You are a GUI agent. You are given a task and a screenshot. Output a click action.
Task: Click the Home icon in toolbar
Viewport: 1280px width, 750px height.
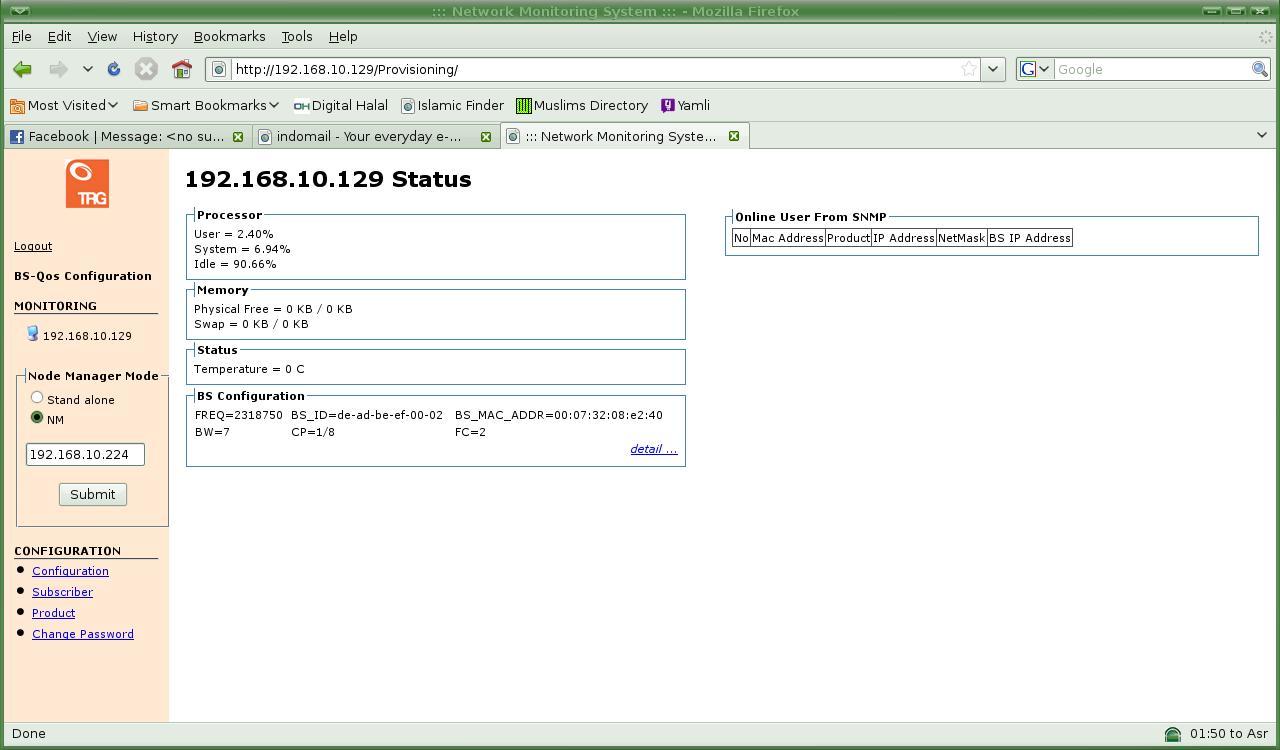point(181,69)
